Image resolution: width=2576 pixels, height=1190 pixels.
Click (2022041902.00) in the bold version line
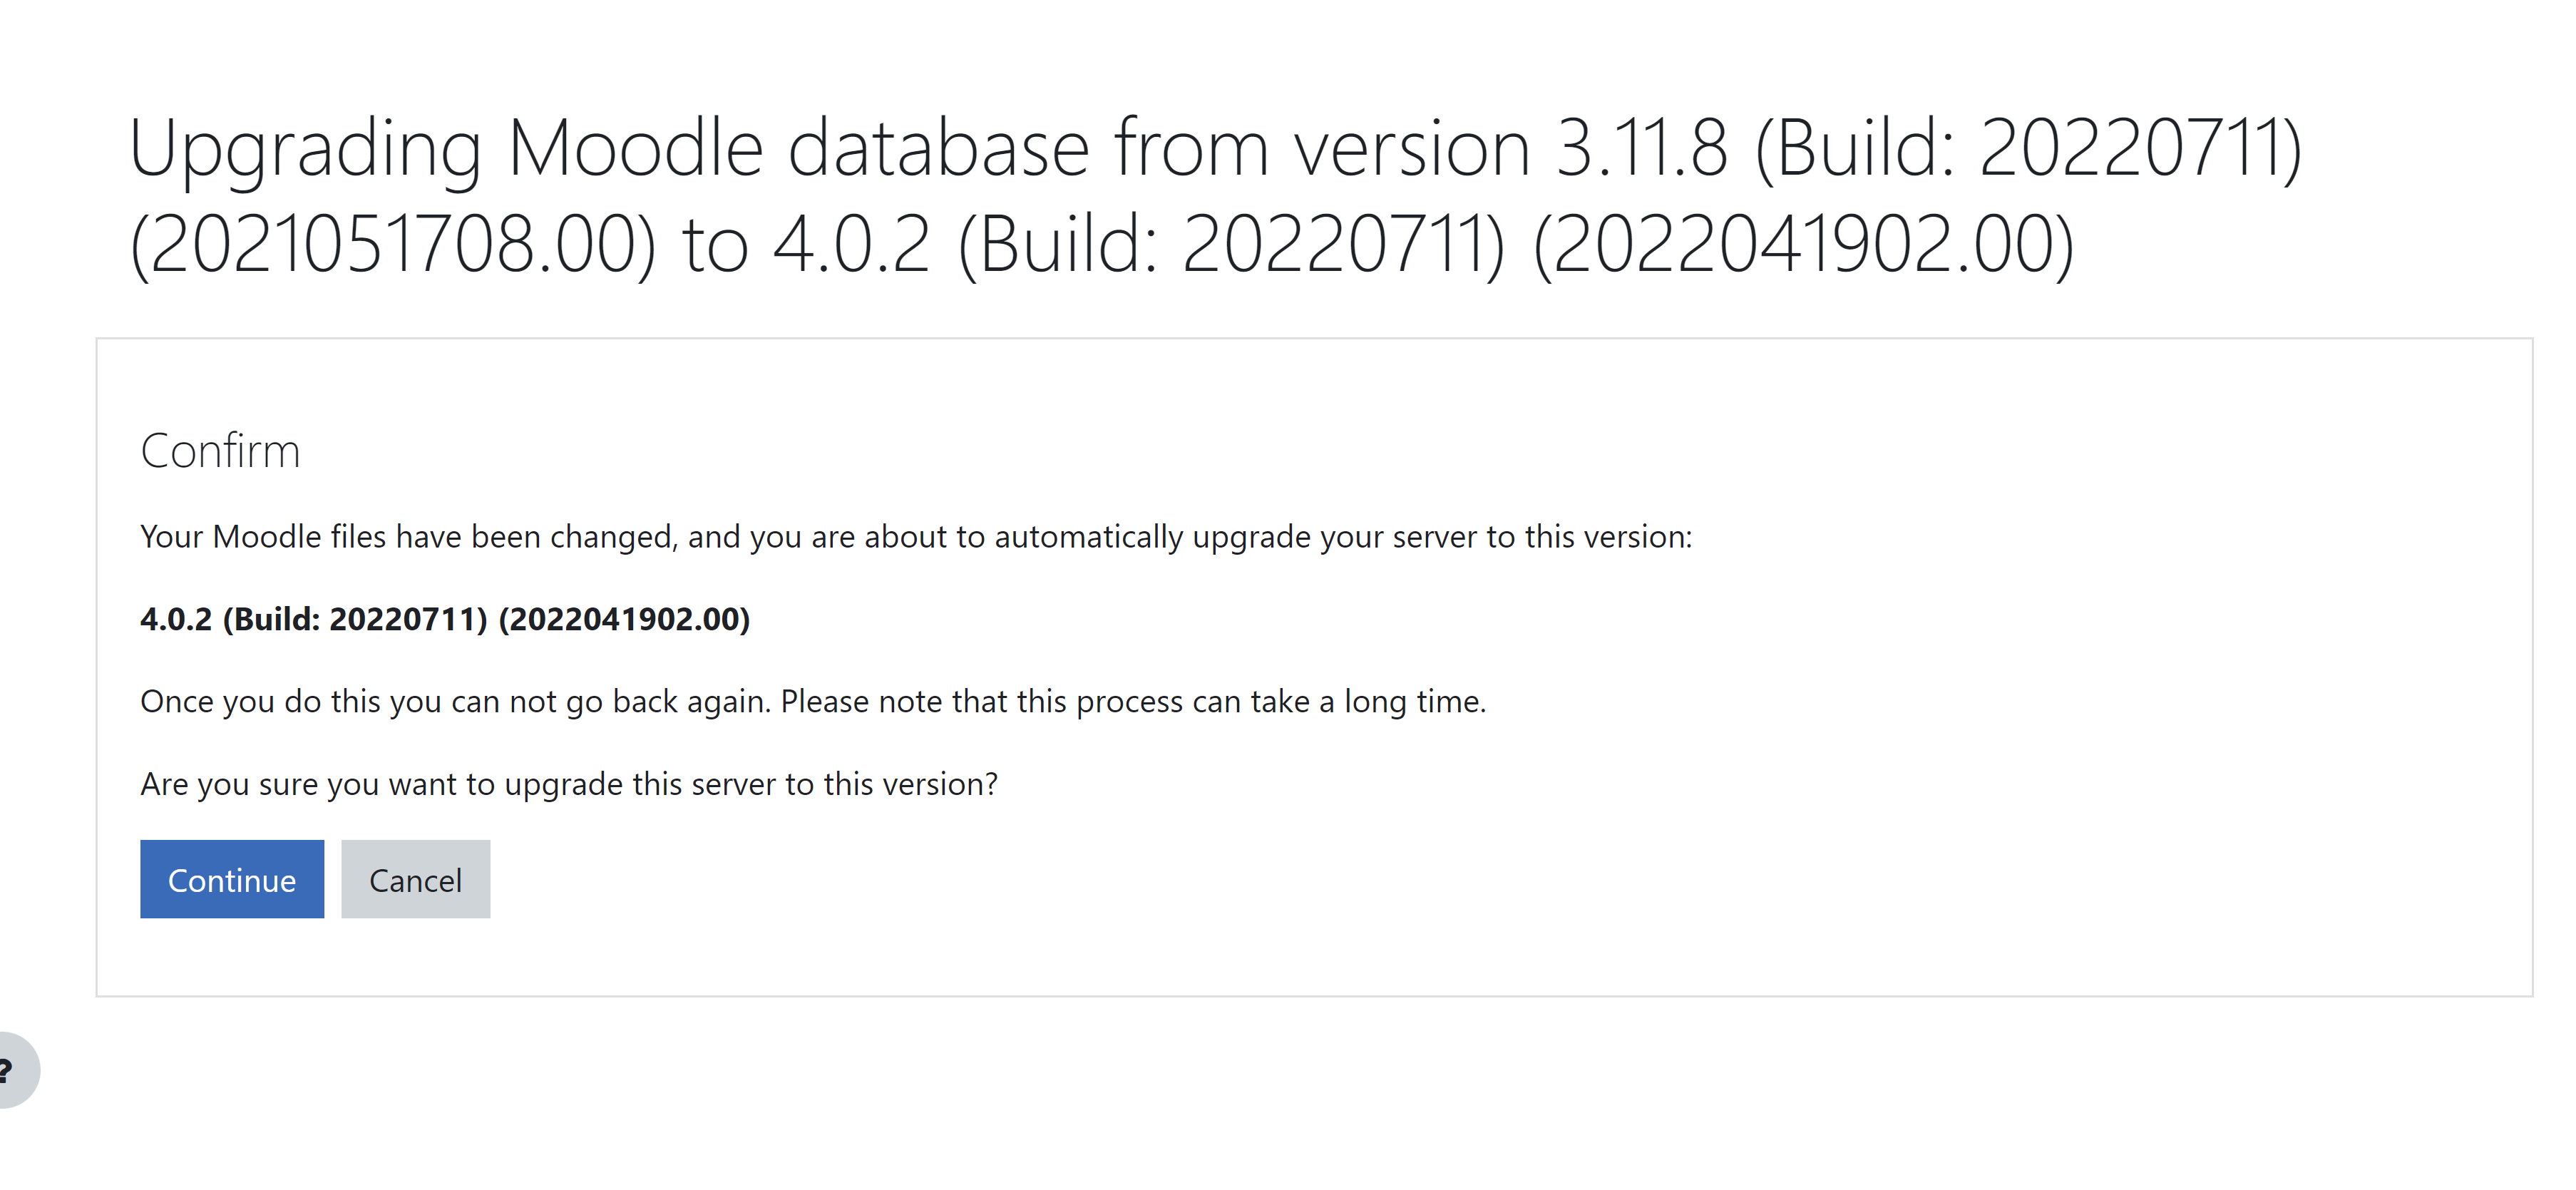pyautogui.click(x=624, y=619)
